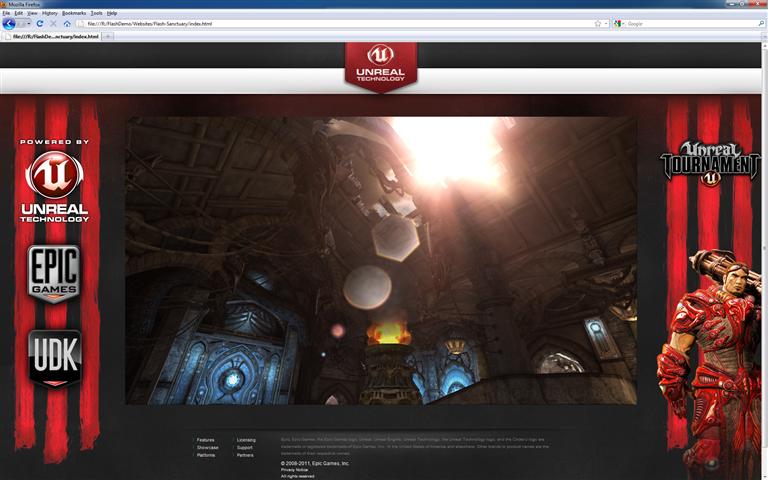Open the address bar history dropdown
Screen dimensions: 768x480
click(606, 23)
